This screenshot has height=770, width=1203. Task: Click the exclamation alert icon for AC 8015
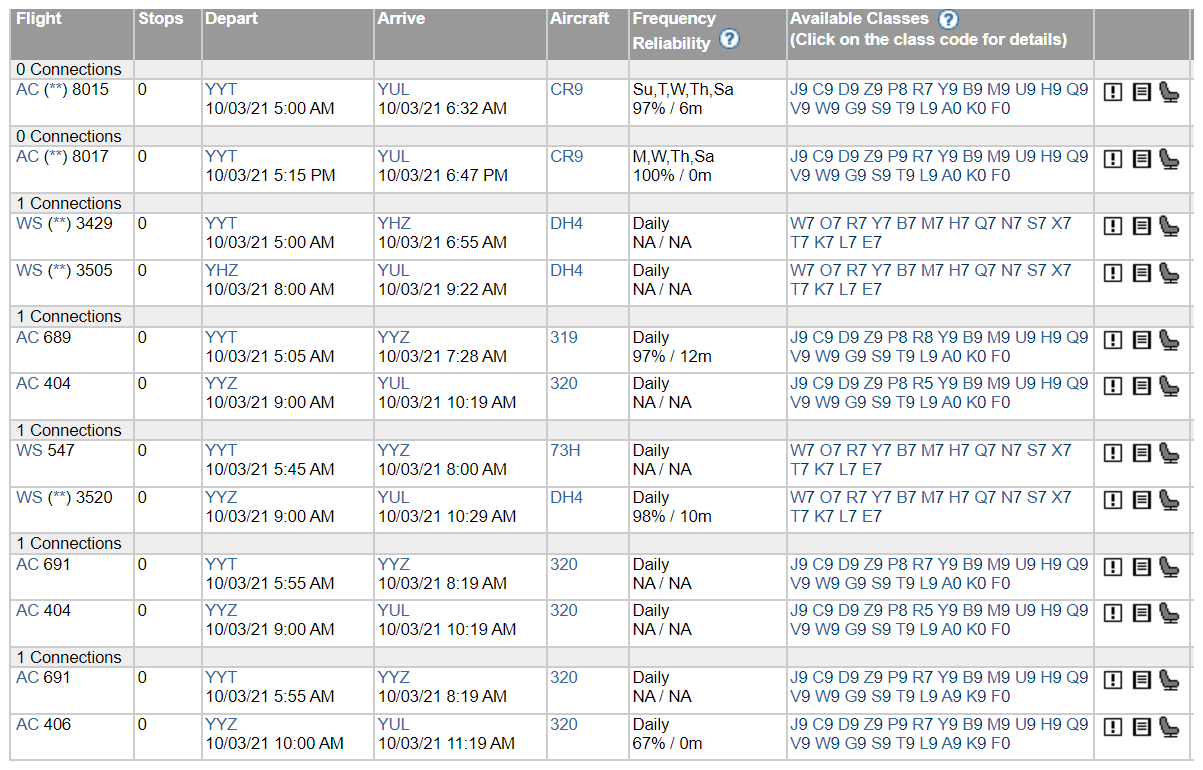[1112, 92]
